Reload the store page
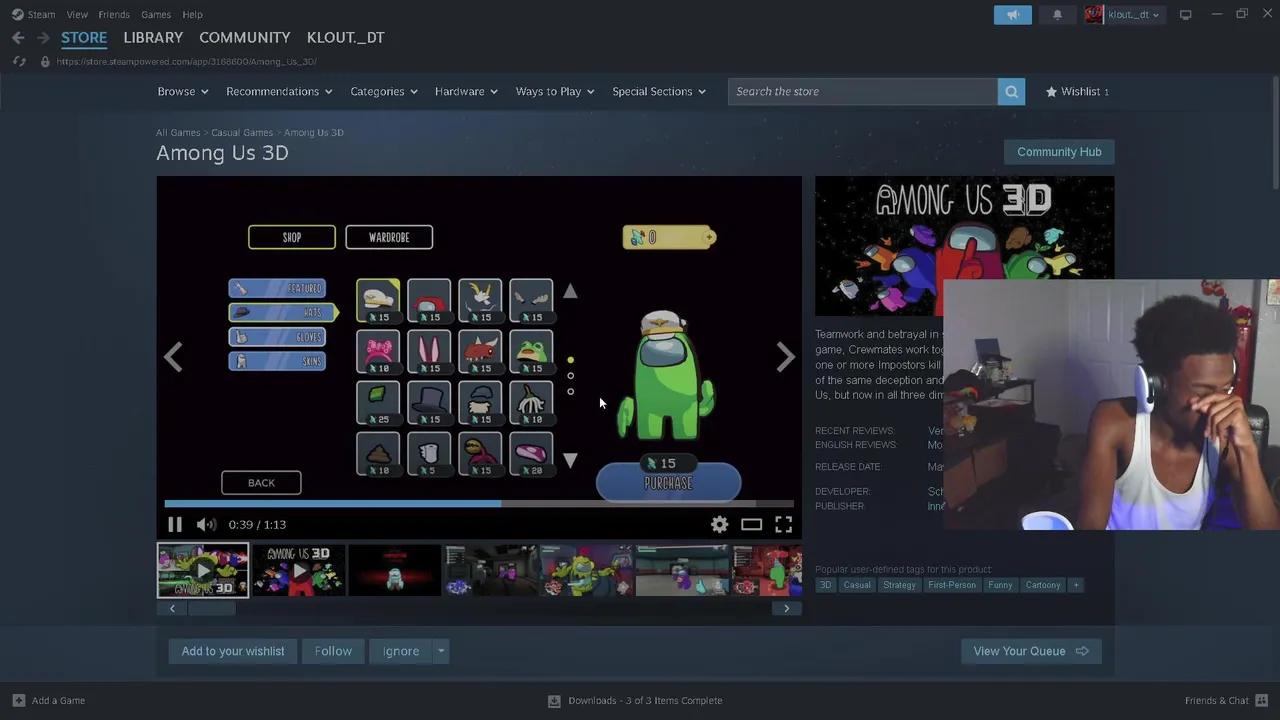 [x=19, y=61]
